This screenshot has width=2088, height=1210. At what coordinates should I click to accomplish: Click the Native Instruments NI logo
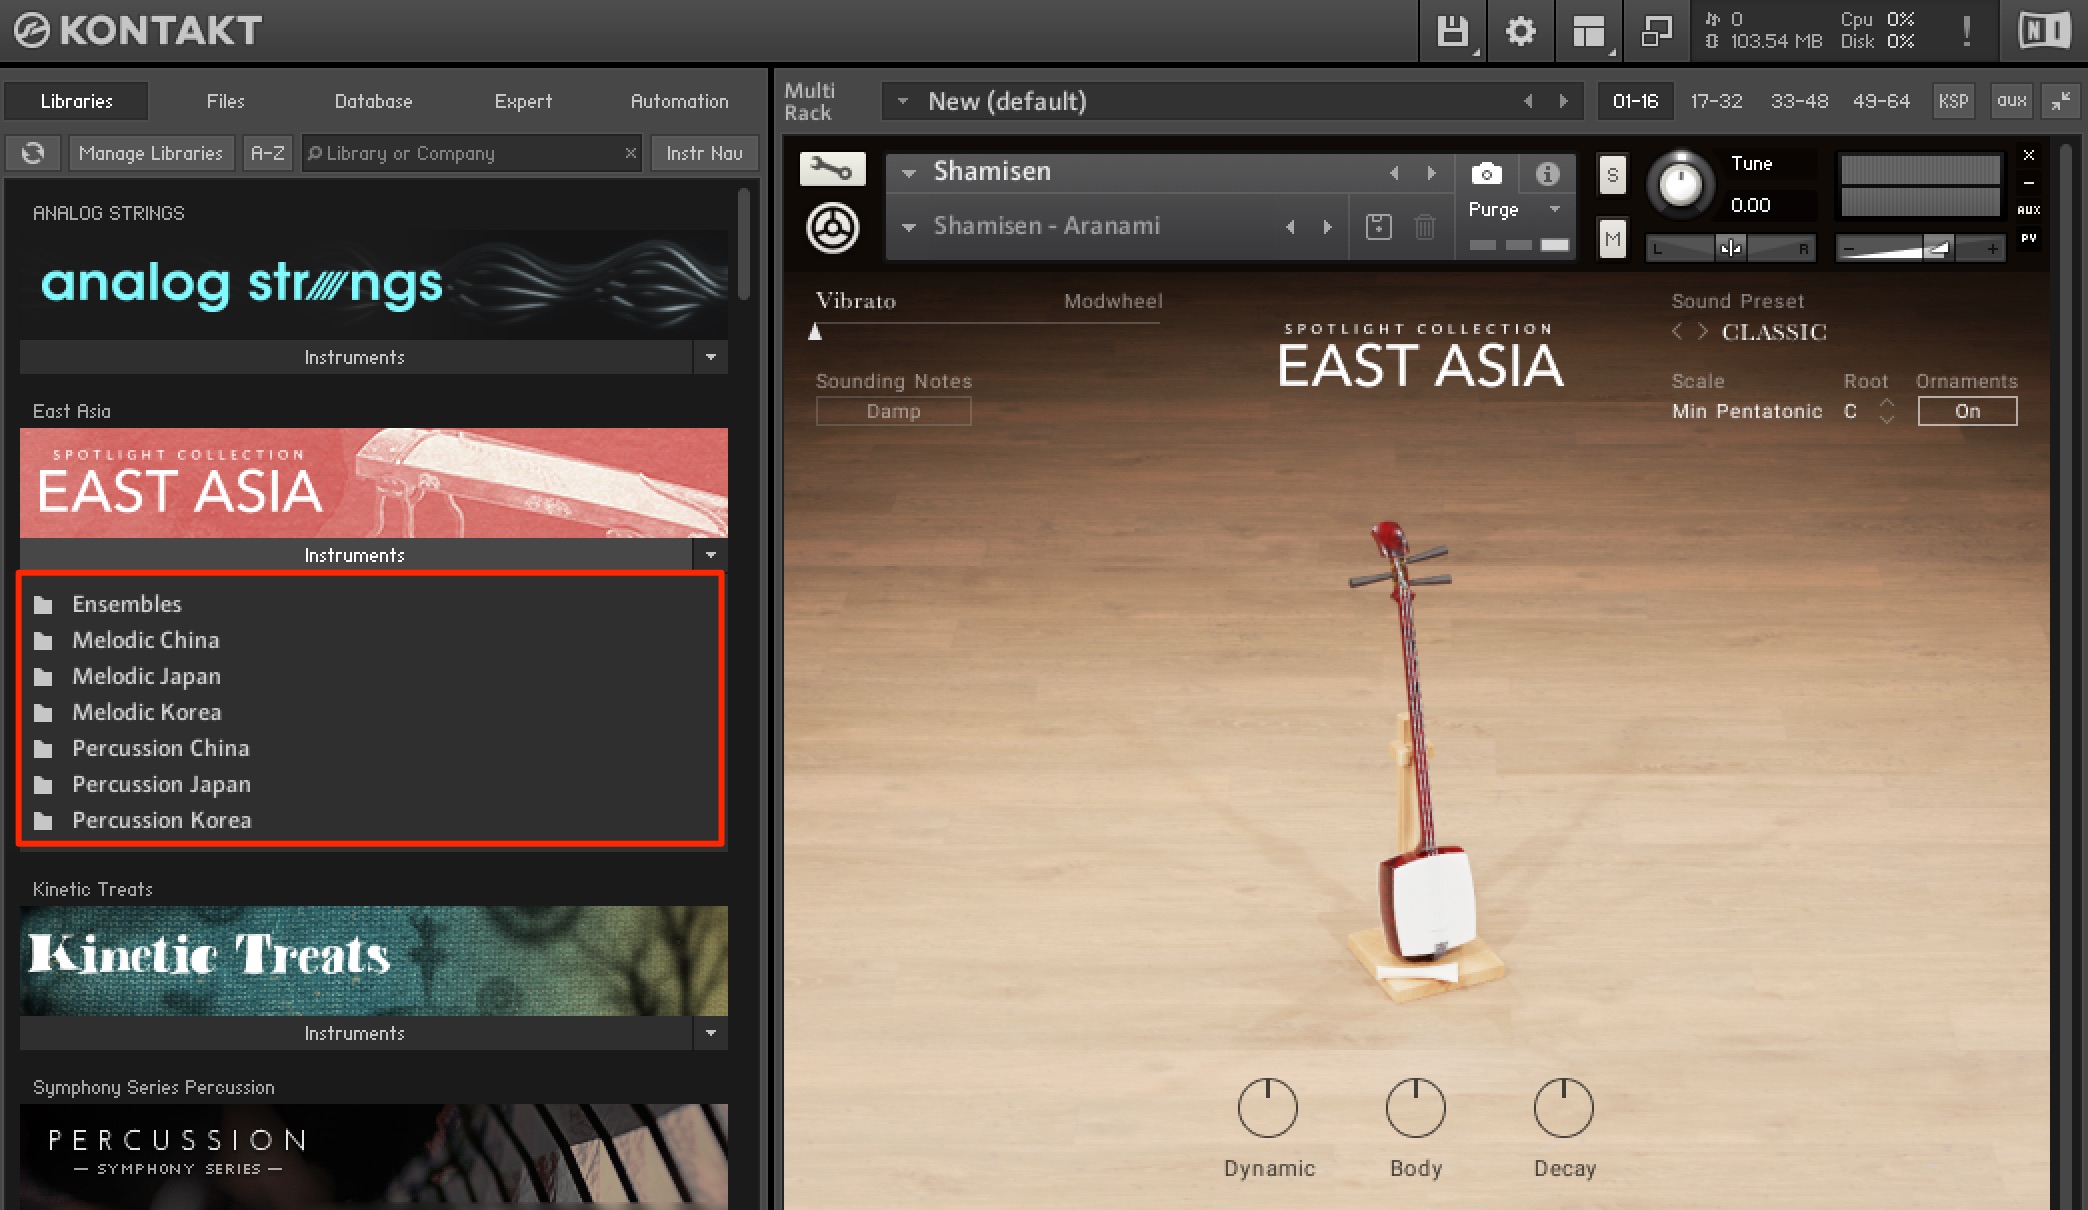click(x=2044, y=31)
